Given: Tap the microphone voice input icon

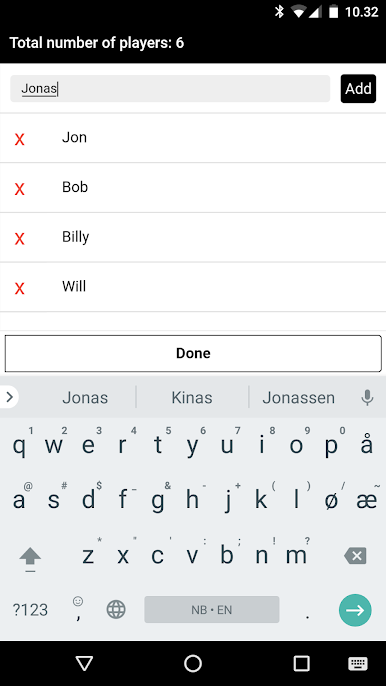Looking at the screenshot, I should [367, 398].
